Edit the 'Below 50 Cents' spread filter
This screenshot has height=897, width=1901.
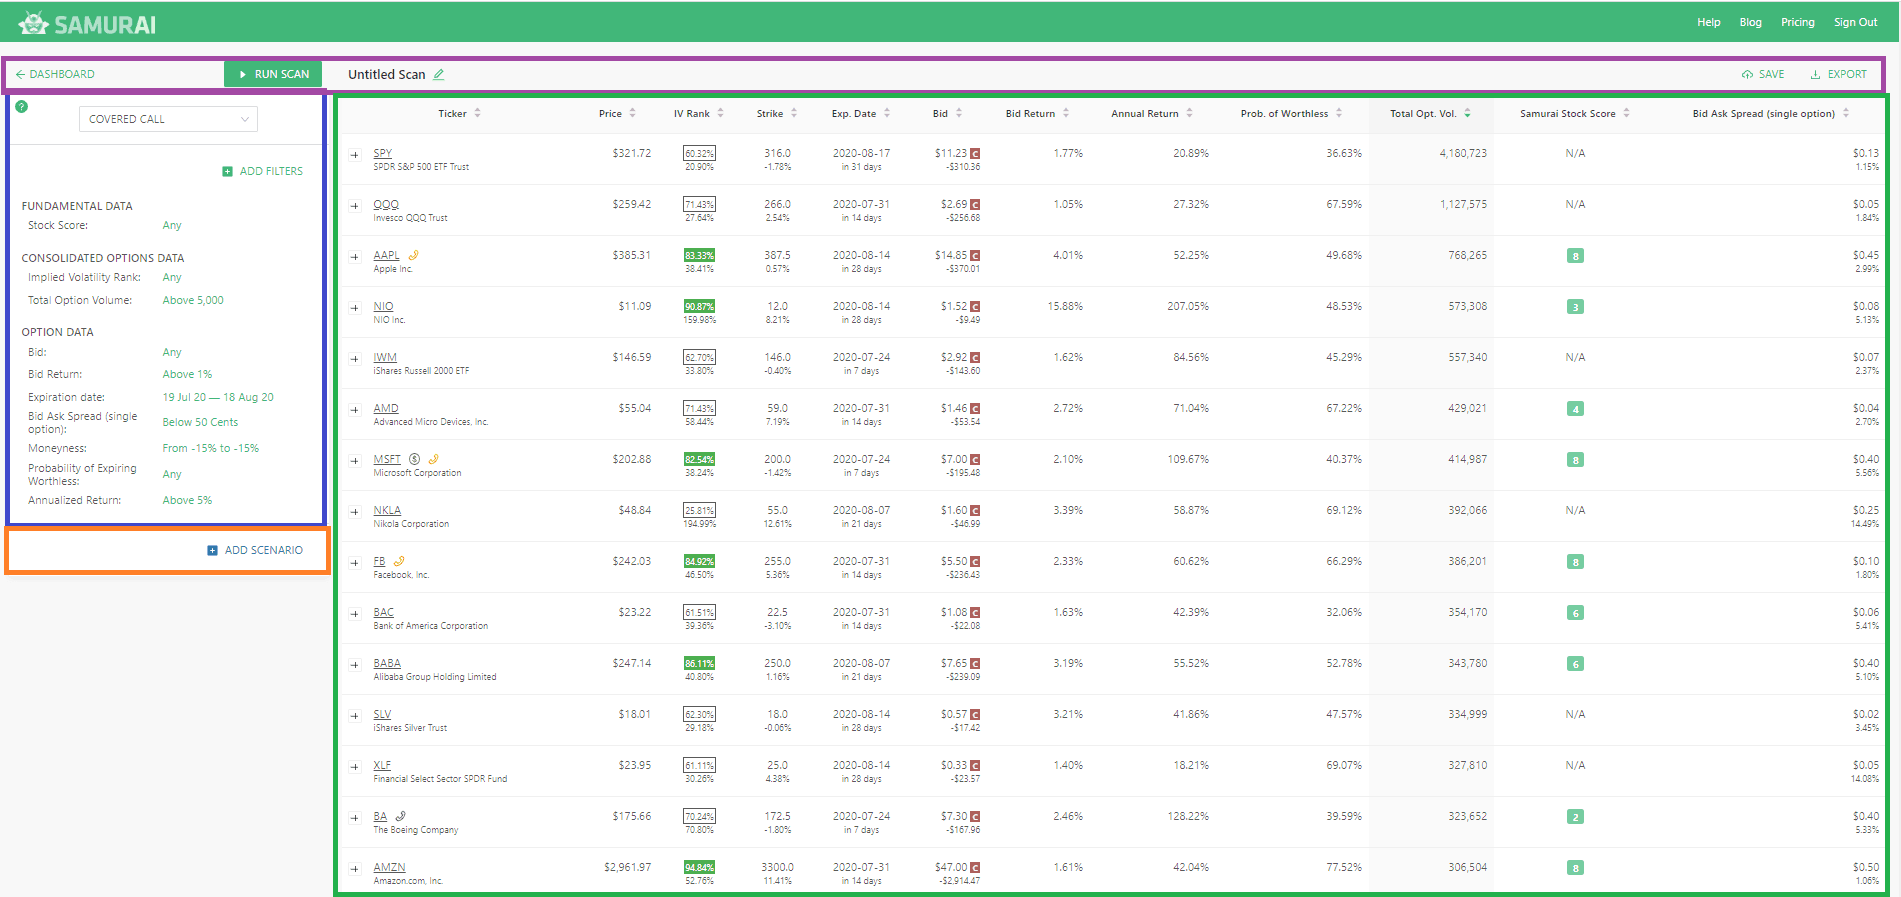[x=200, y=422]
